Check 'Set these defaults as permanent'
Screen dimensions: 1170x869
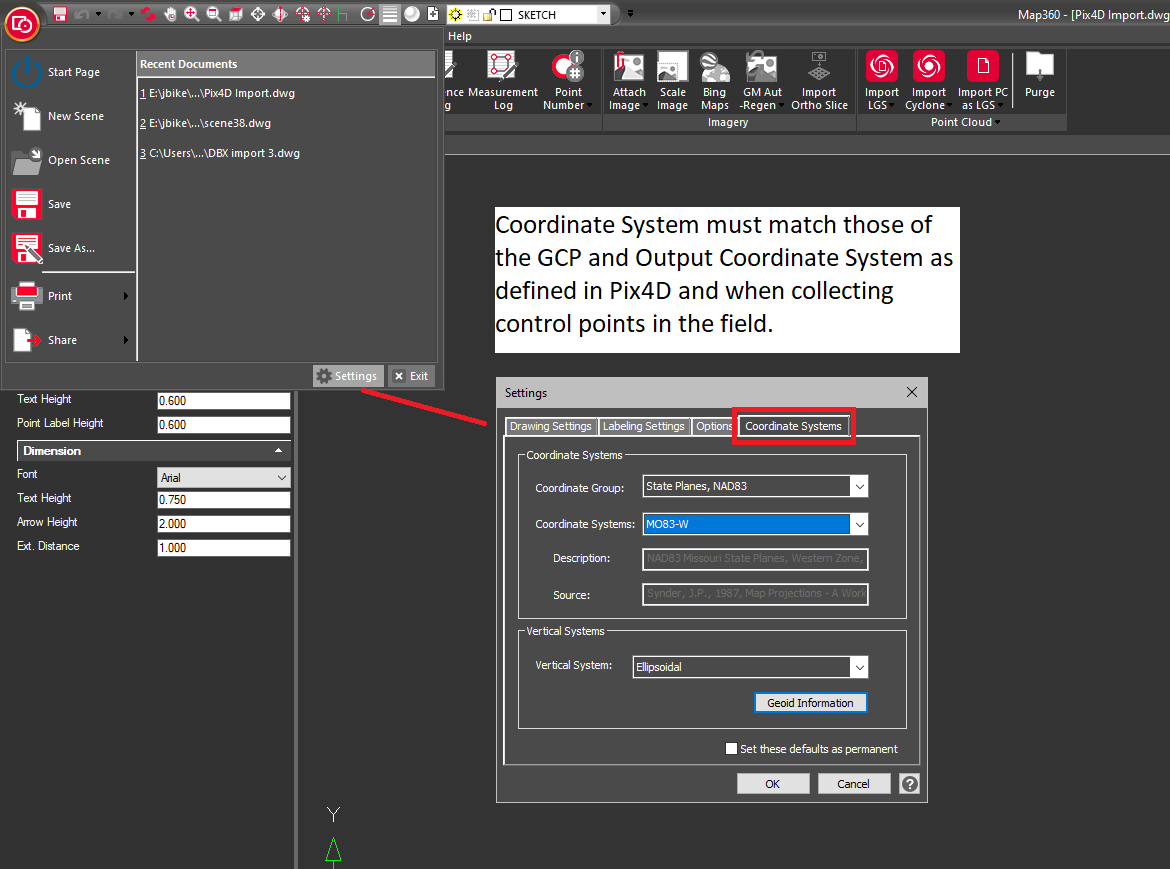coord(732,749)
